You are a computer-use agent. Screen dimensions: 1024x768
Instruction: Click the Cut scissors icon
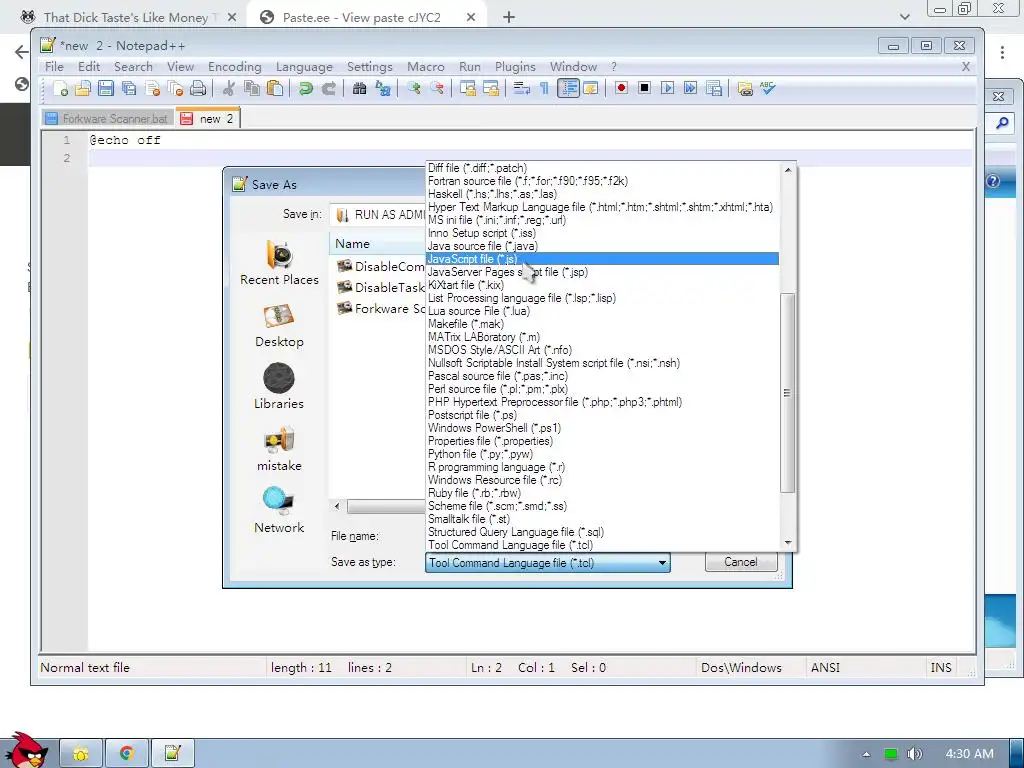click(228, 88)
